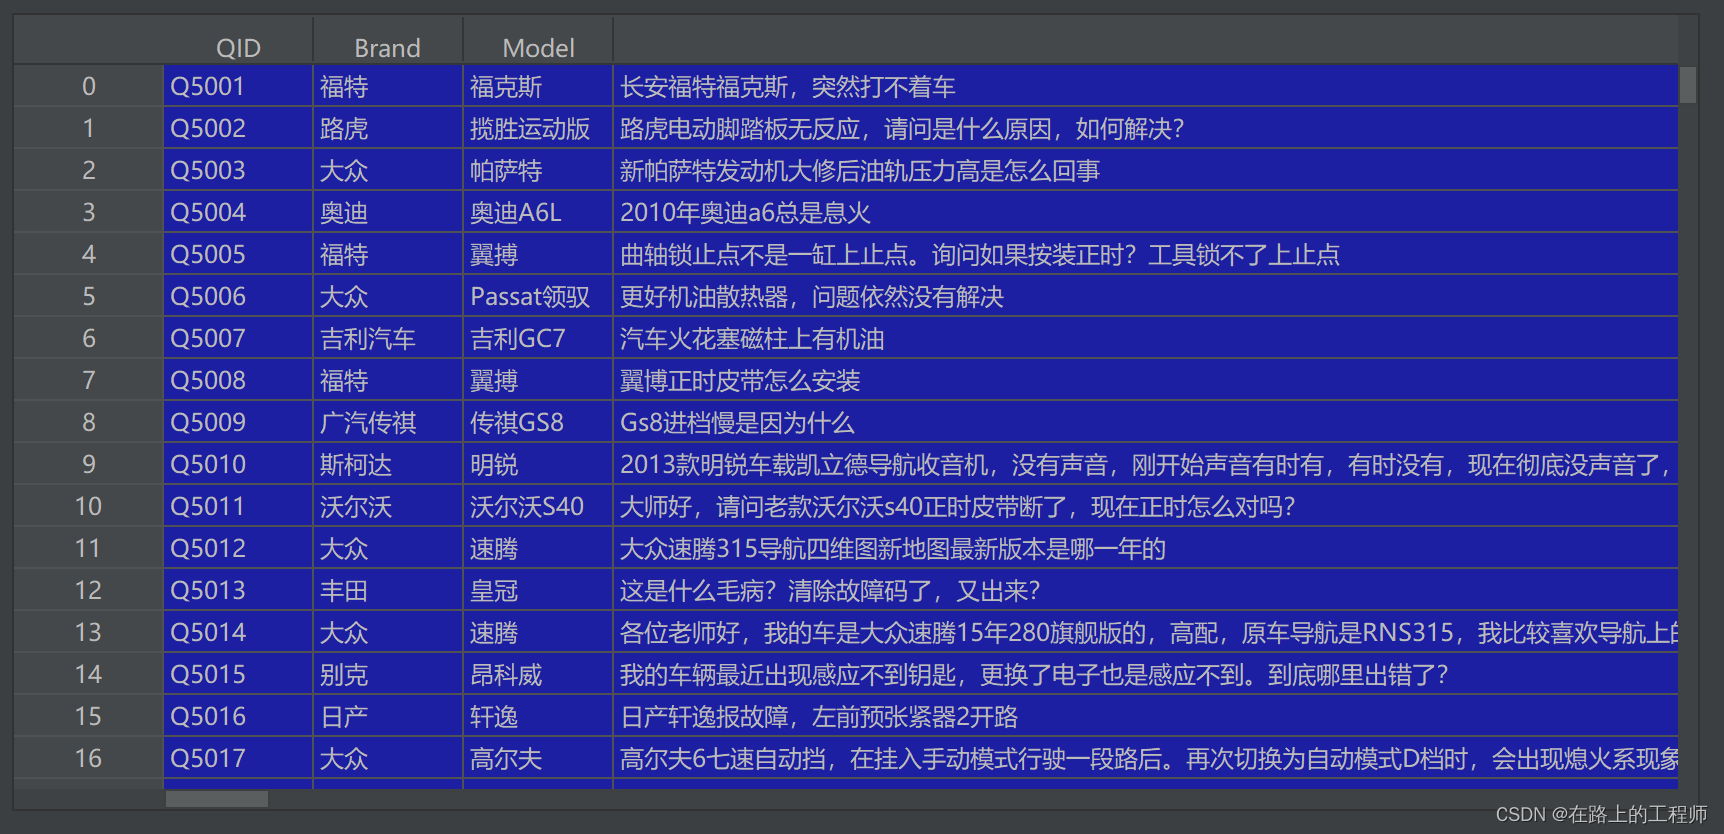The image size is (1724, 834).
Task: Select cell Q5016
Action: coord(238,717)
